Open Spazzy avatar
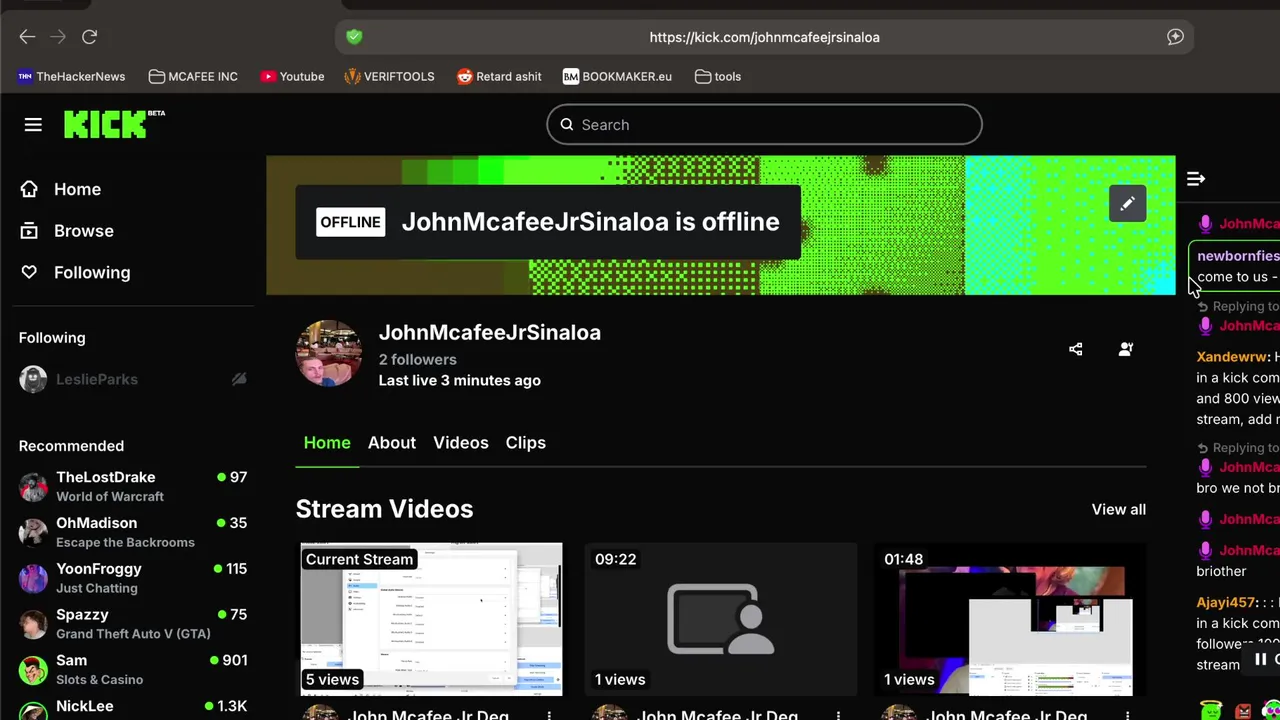This screenshot has width=1280, height=720. (x=33, y=624)
